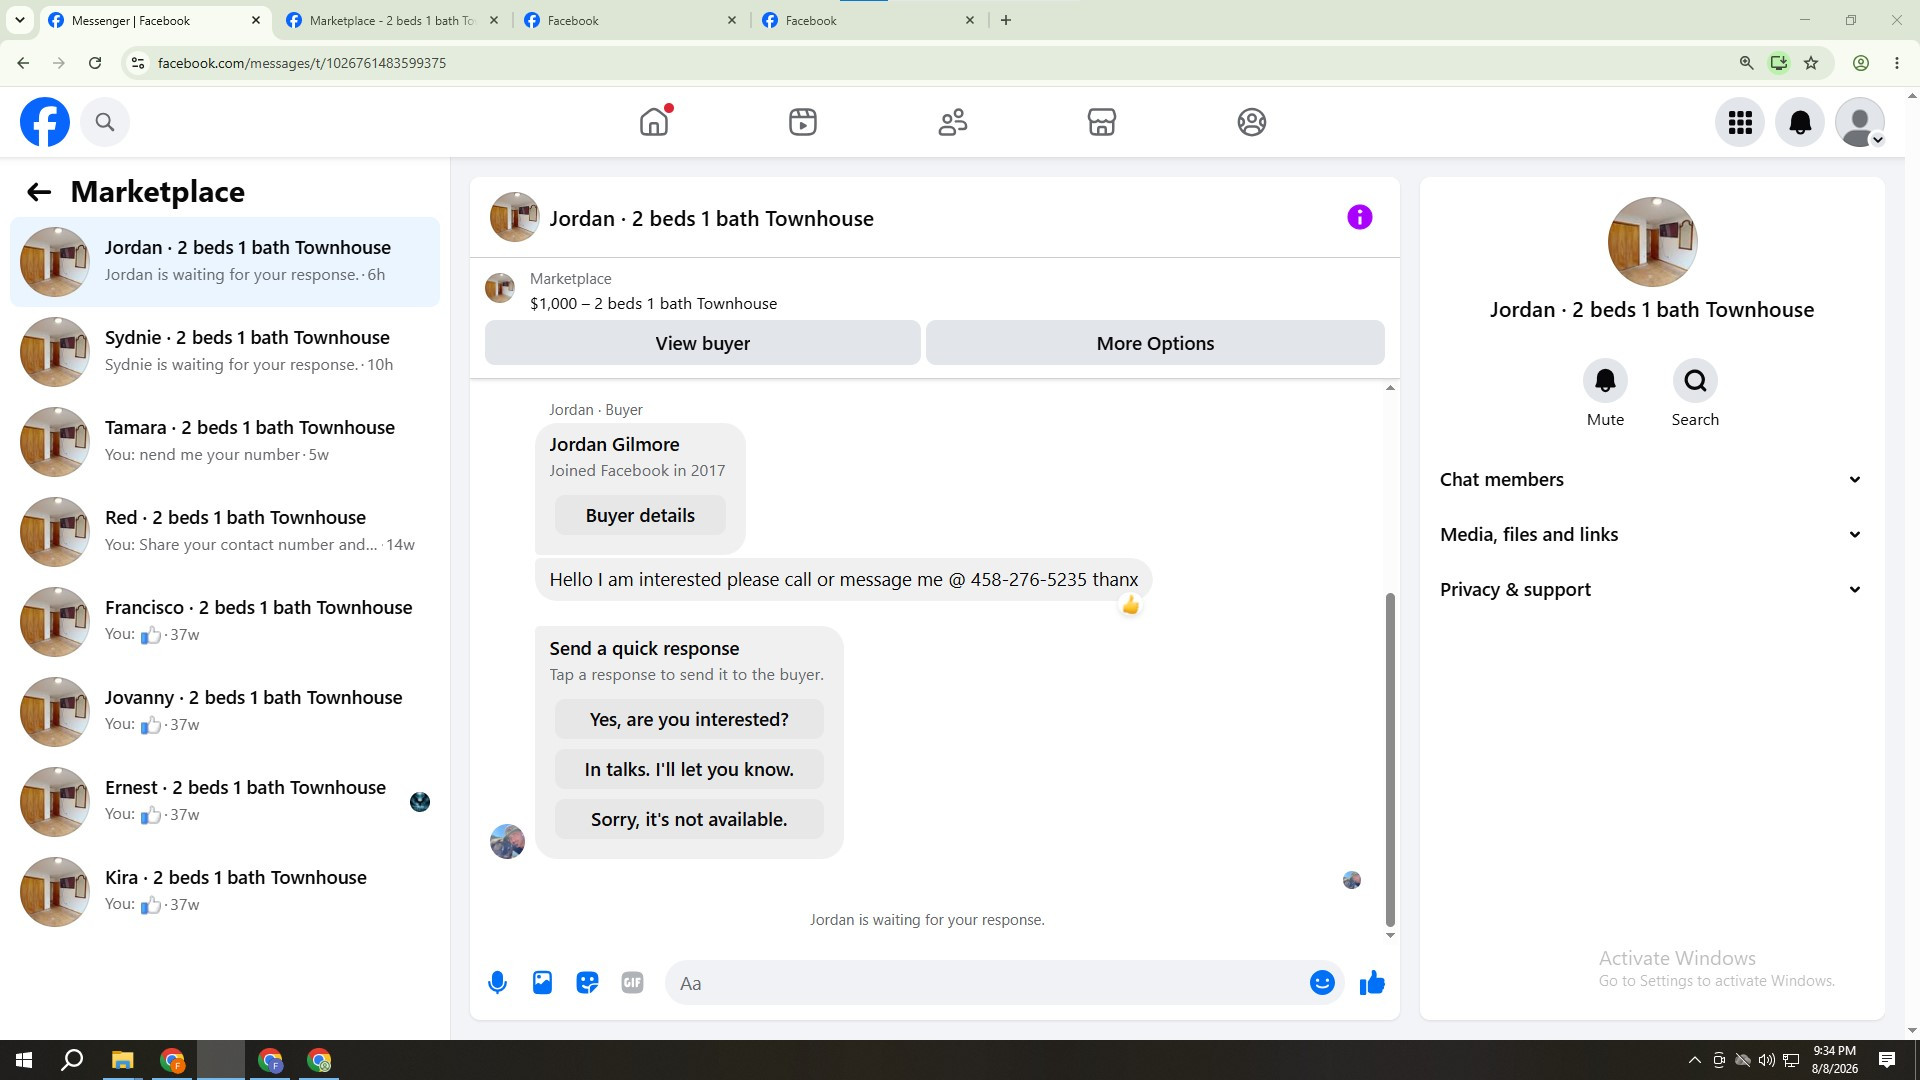Attach a photo or file
1920x1080 pixels.
542,983
